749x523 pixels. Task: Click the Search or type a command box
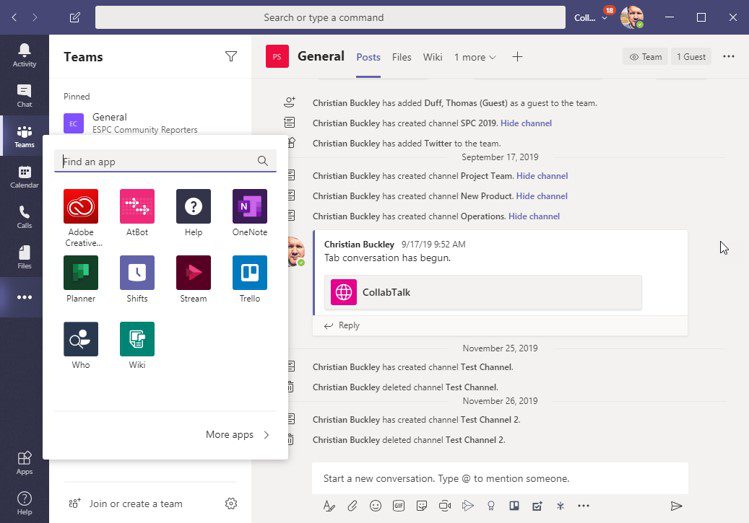tap(330, 18)
